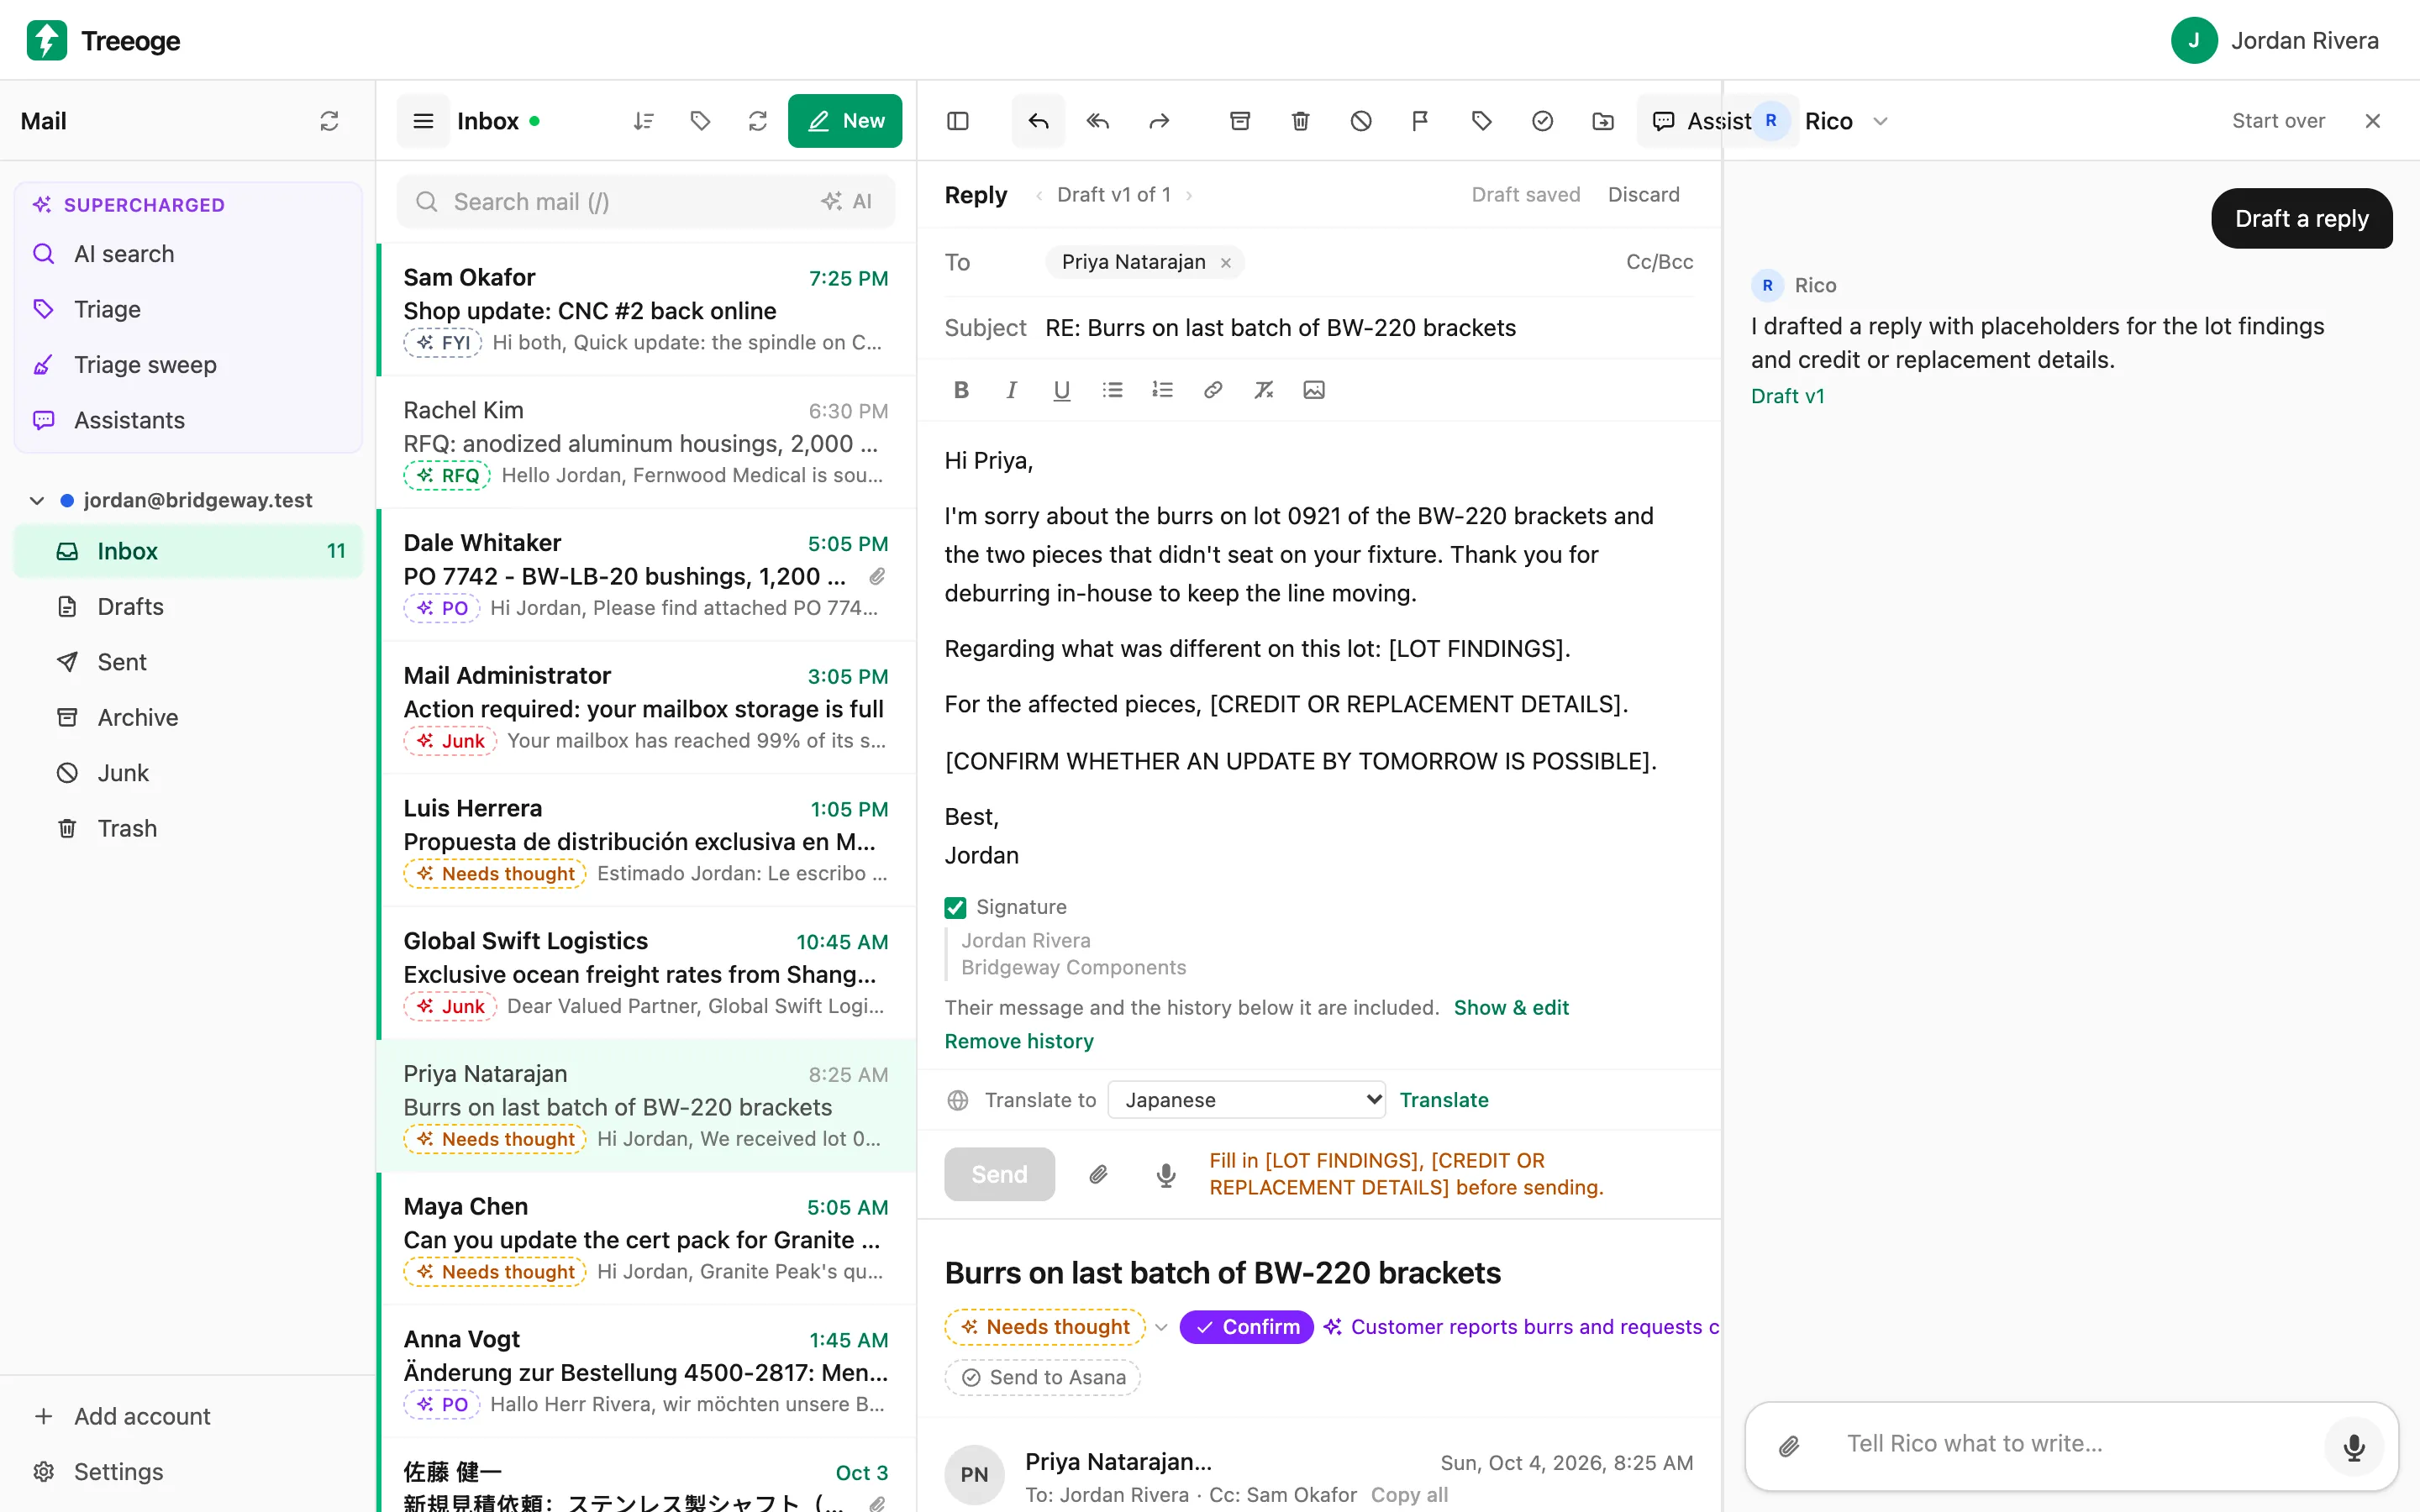Archive the open message via toolbar icon
The width and height of the screenshot is (2420, 1512).
pyautogui.click(x=1240, y=121)
